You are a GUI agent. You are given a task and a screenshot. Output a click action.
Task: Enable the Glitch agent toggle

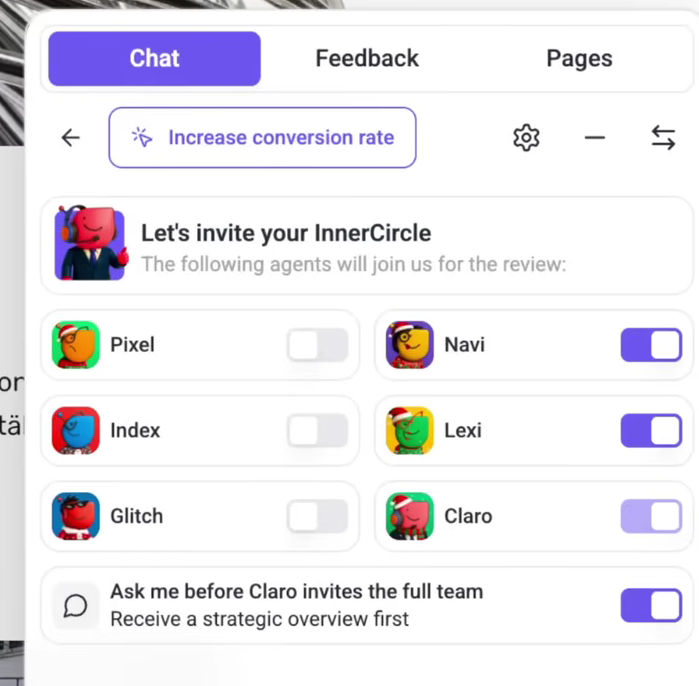tap(317, 516)
